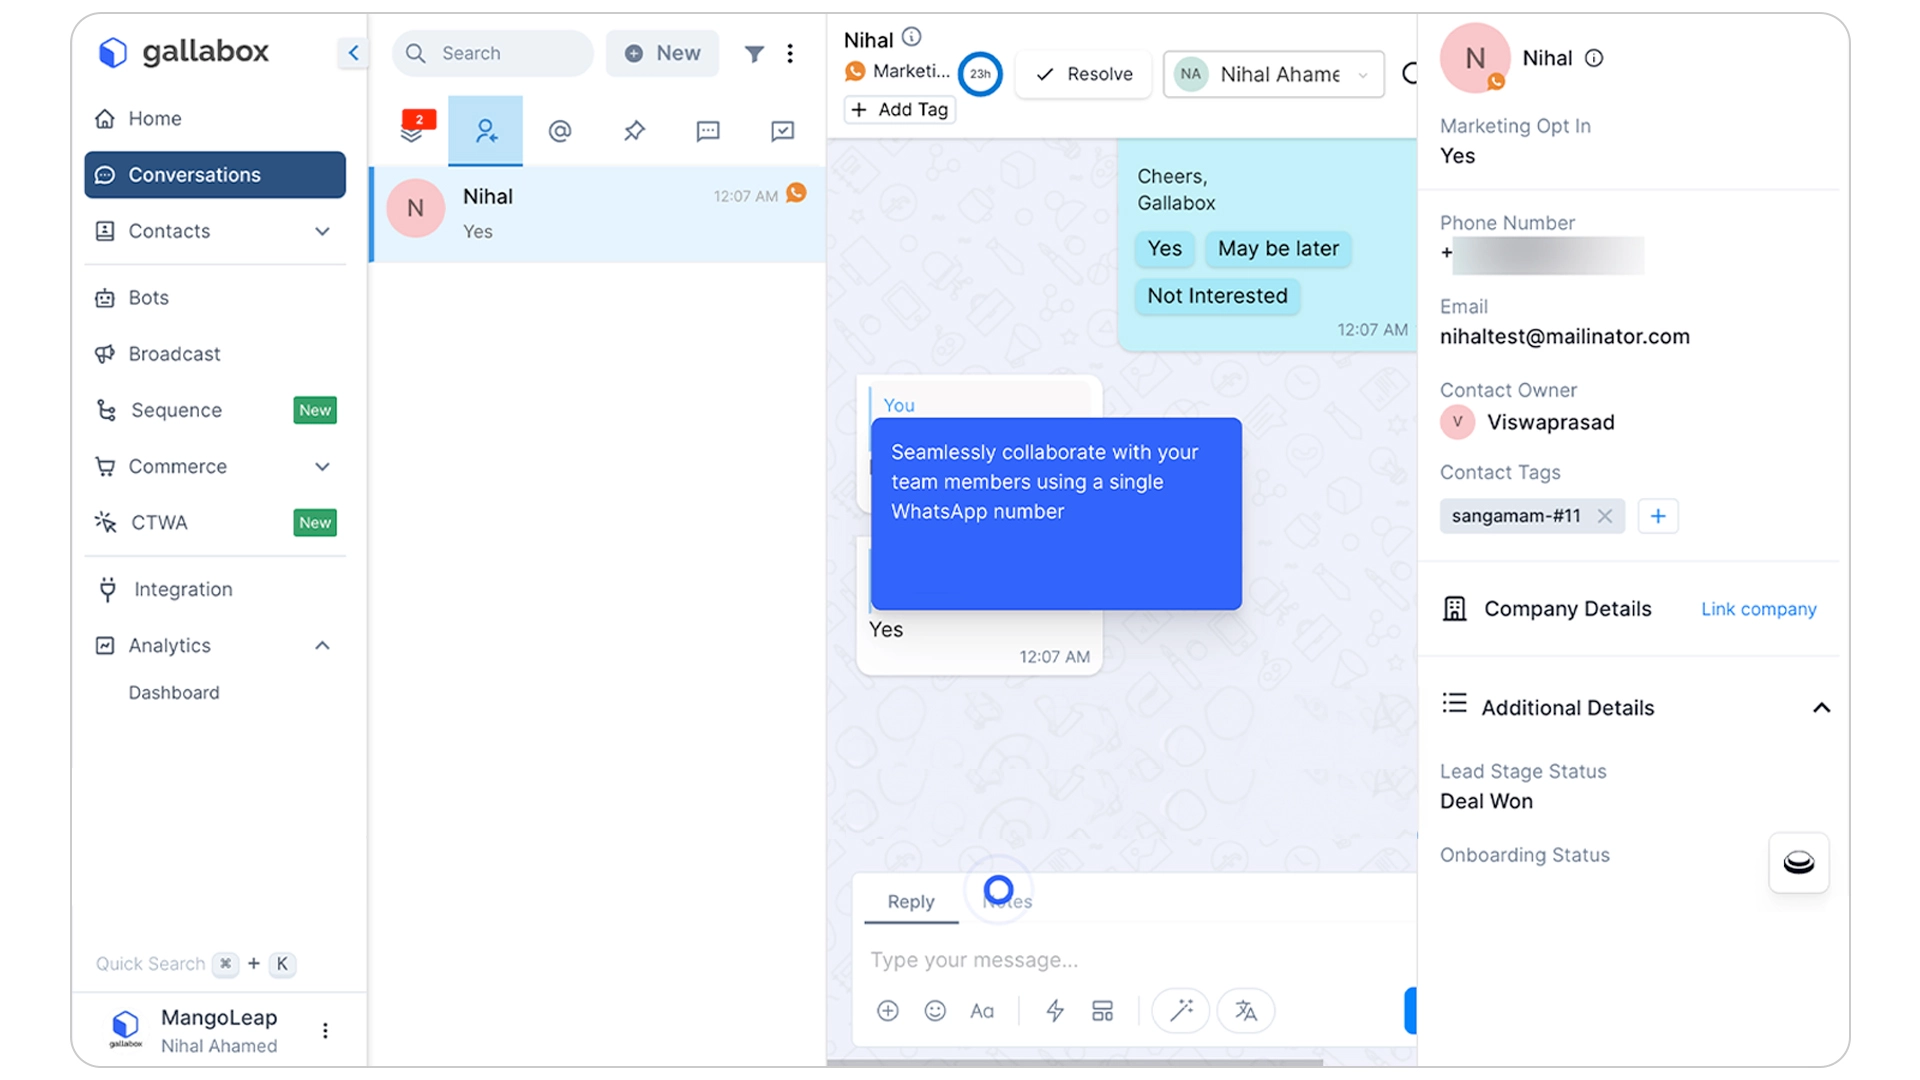Click the Resolve button
Image resolution: width=1920 pixels, height=1080 pixels.
pyautogui.click(x=1083, y=74)
